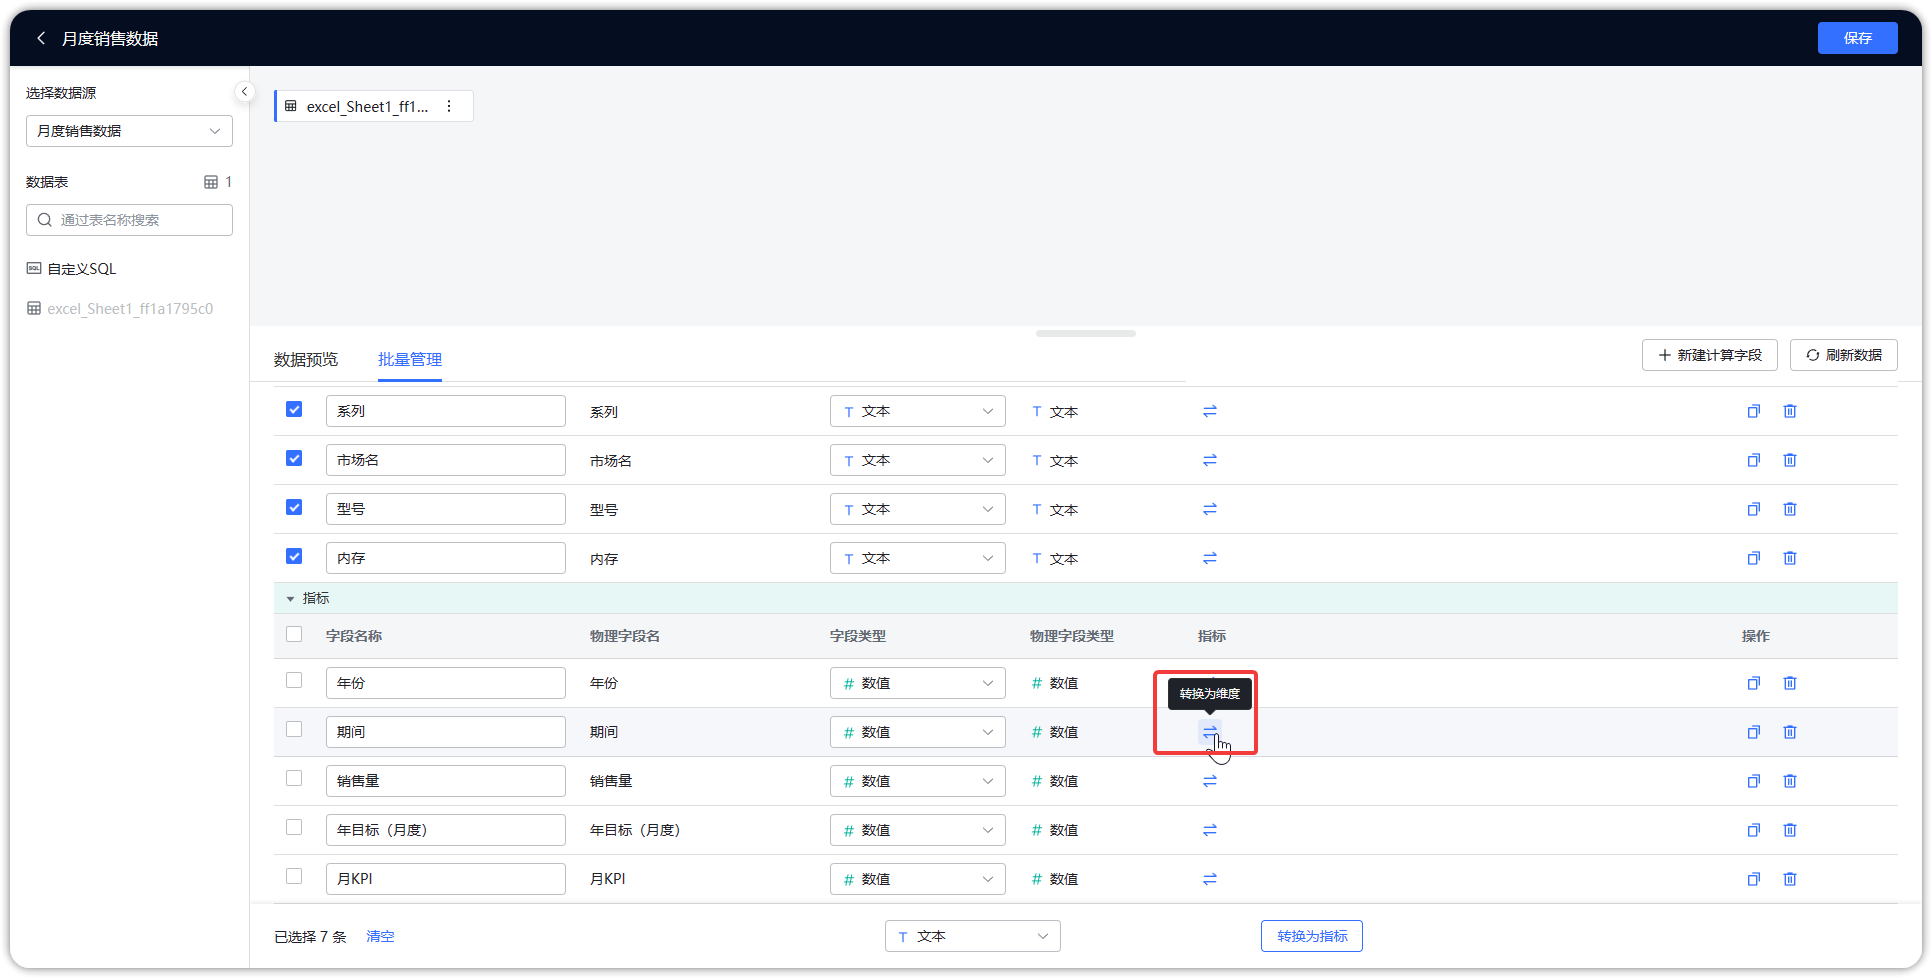Open field type dropdown for 期间
Screen dimensions: 1932x978
pos(917,732)
